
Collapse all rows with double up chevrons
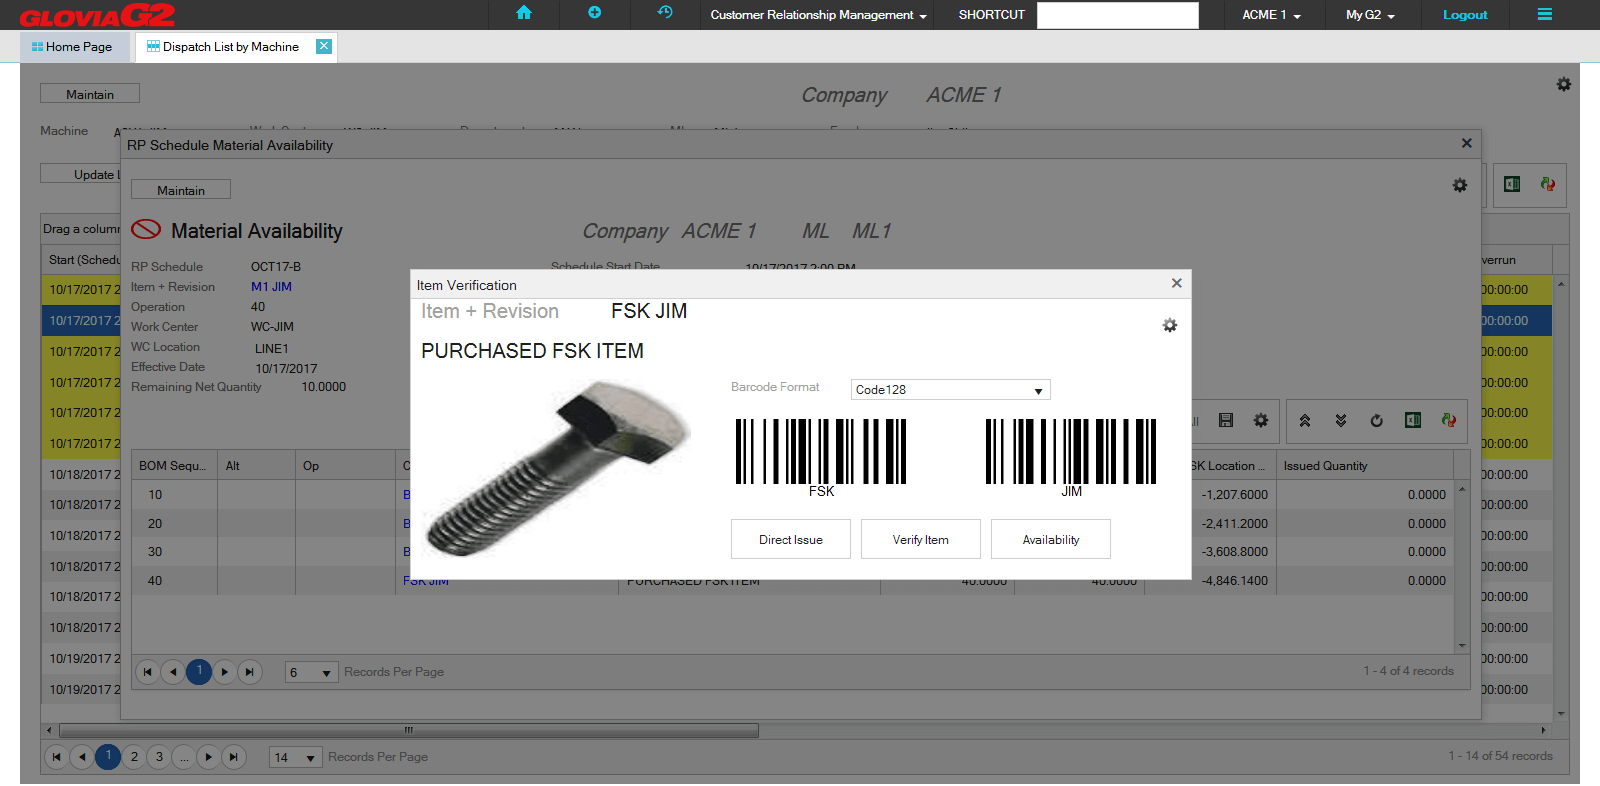click(x=1305, y=421)
